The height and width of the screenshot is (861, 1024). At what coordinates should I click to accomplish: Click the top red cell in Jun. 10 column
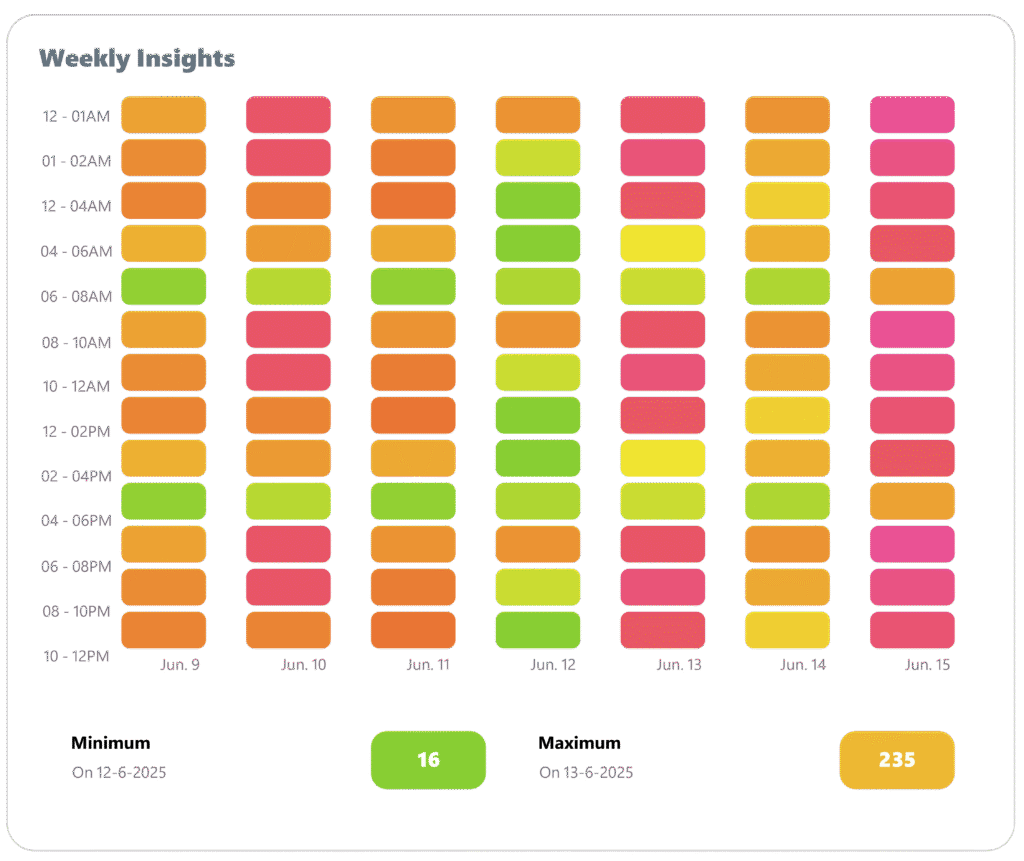pyautogui.click(x=288, y=115)
